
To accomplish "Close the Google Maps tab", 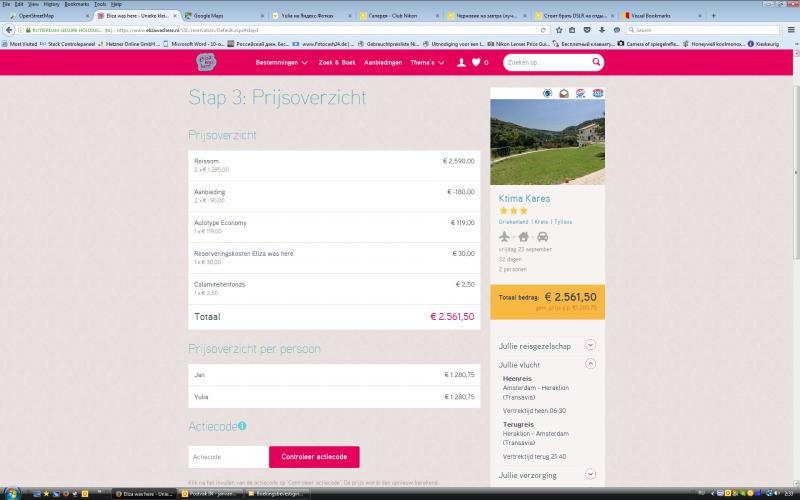I will pyautogui.click(x=263, y=16).
